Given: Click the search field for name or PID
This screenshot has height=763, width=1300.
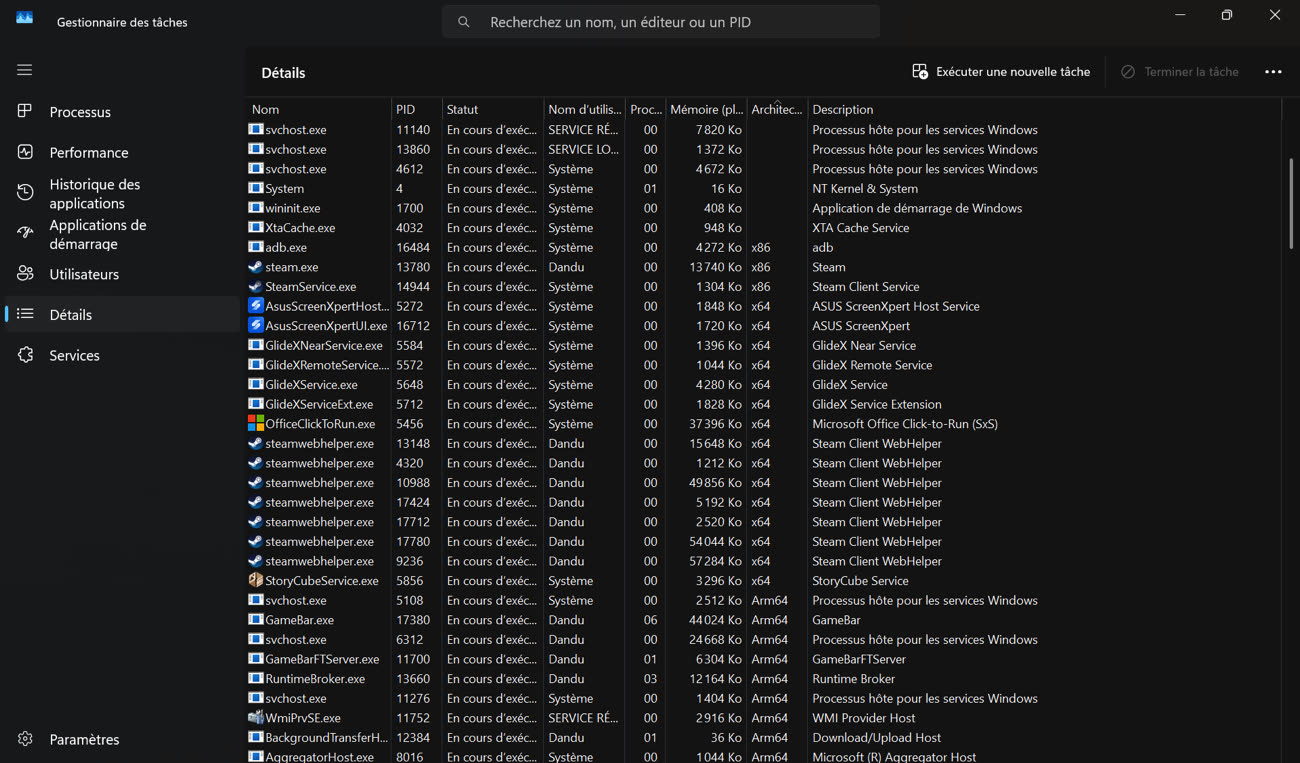Looking at the screenshot, I should (x=660, y=22).
